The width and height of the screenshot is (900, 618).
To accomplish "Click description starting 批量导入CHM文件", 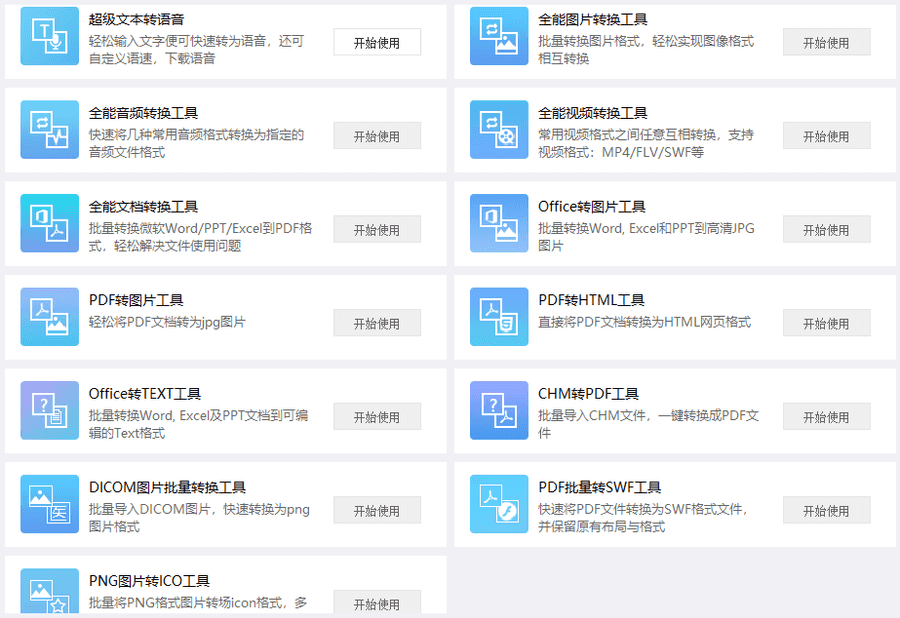I will (x=649, y=424).
